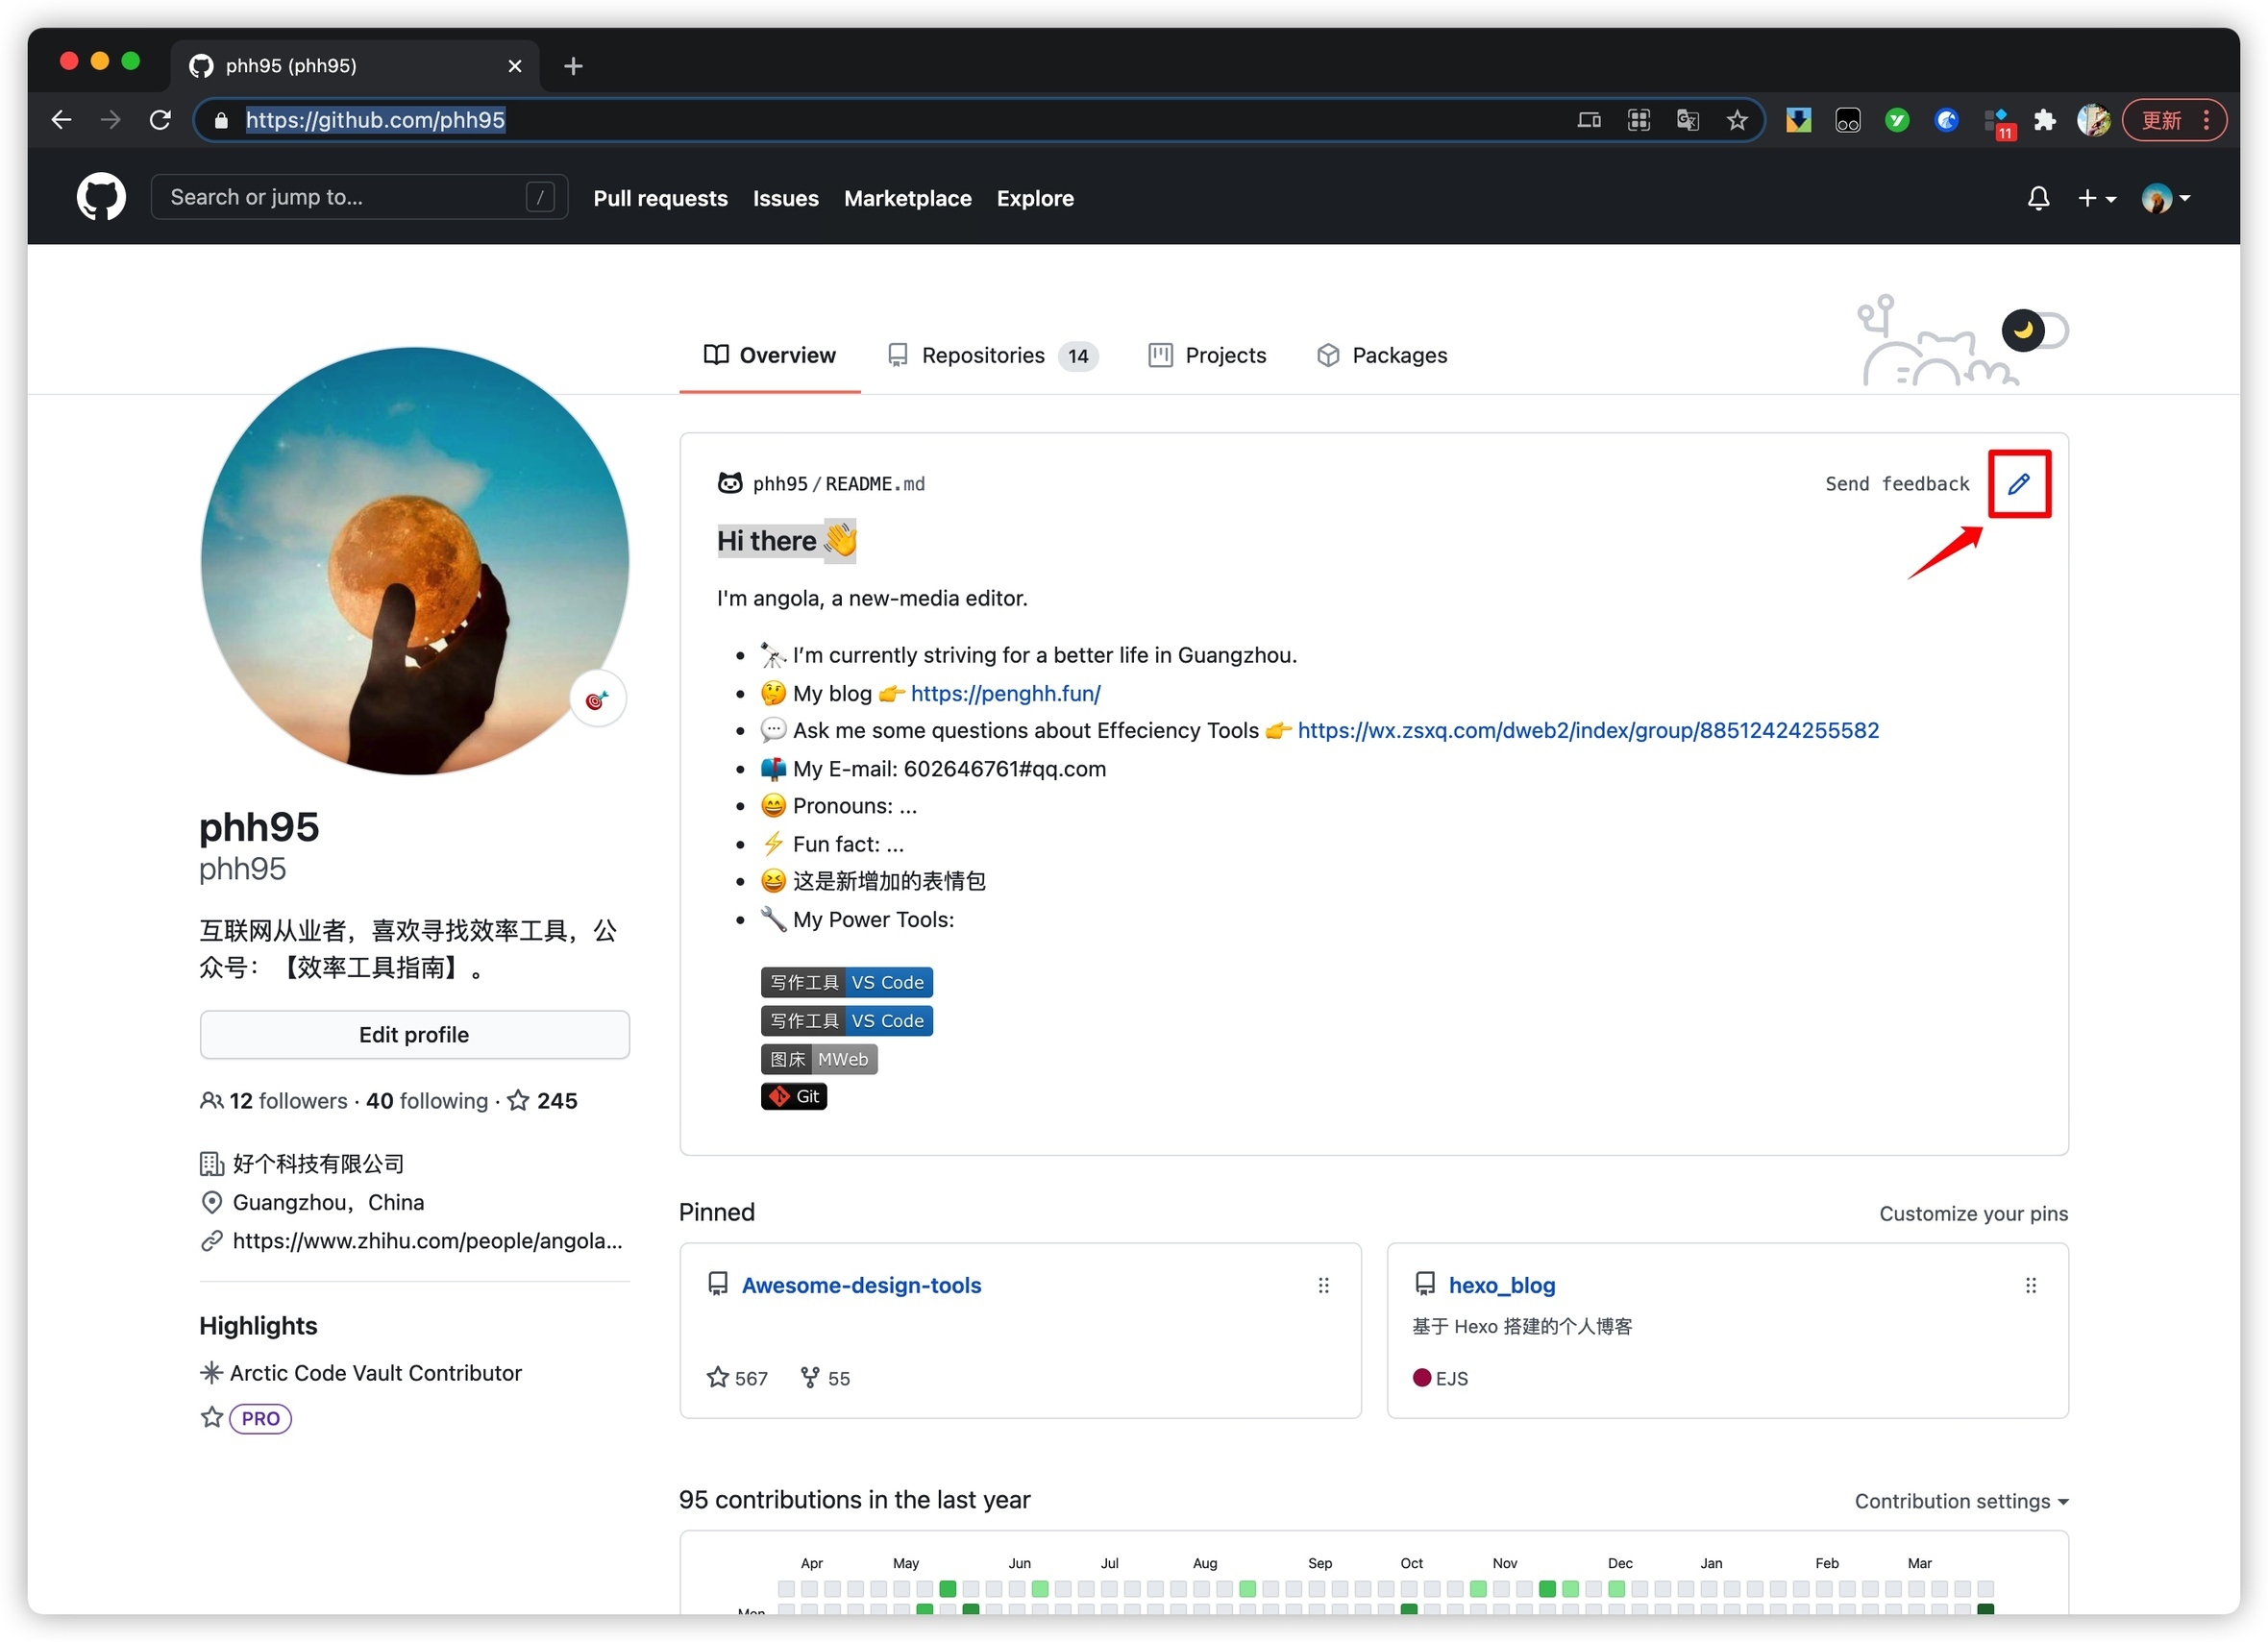Edit README with the pencil icon
The image size is (2268, 1642).
(x=2019, y=484)
